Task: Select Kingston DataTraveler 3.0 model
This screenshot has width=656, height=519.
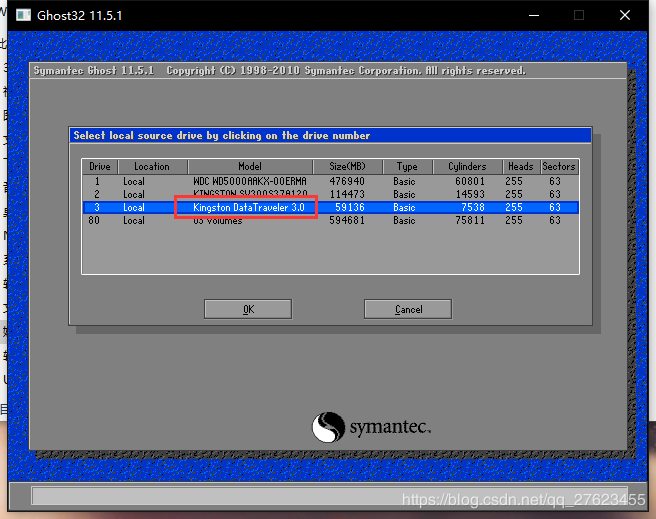Action: coord(249,207)
